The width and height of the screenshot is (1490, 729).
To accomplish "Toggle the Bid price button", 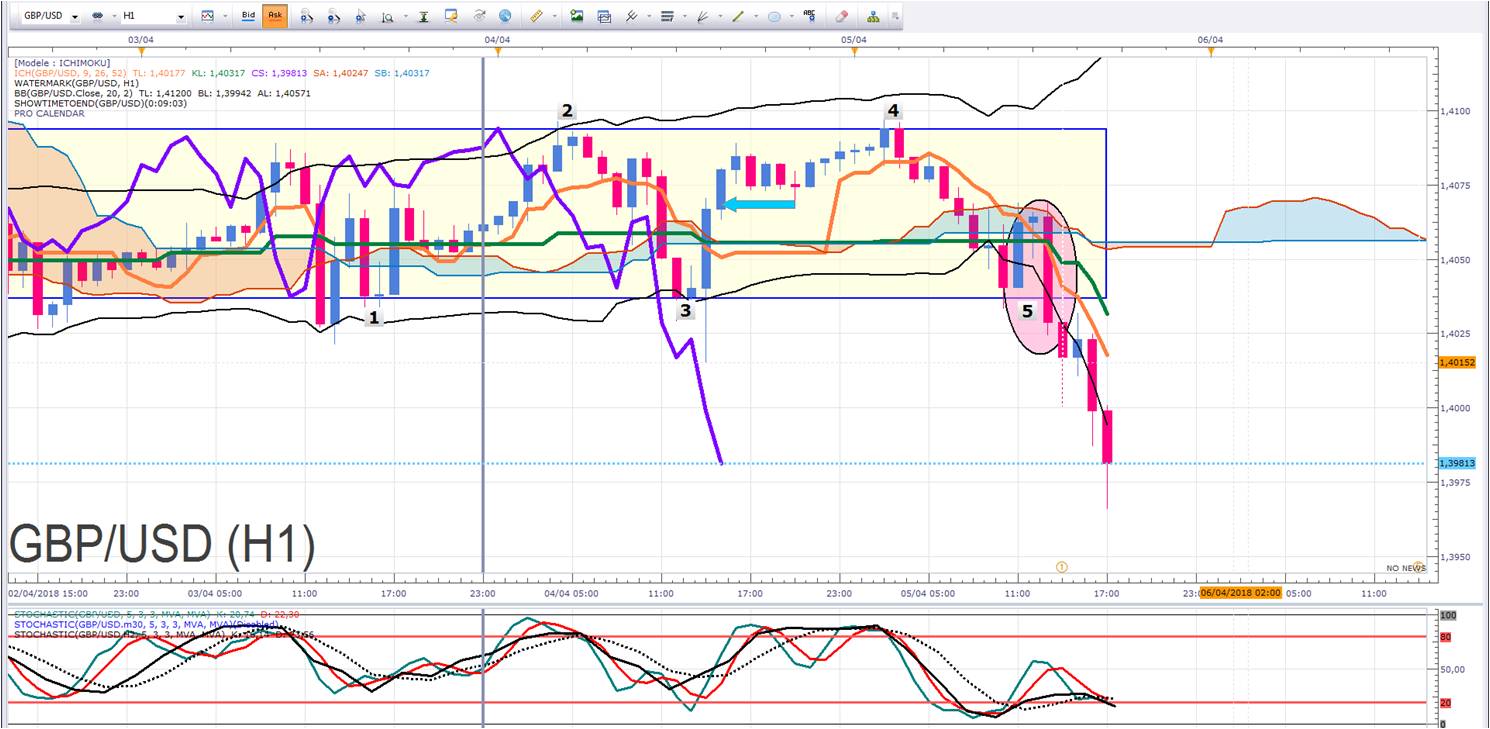I will (249, 17).
